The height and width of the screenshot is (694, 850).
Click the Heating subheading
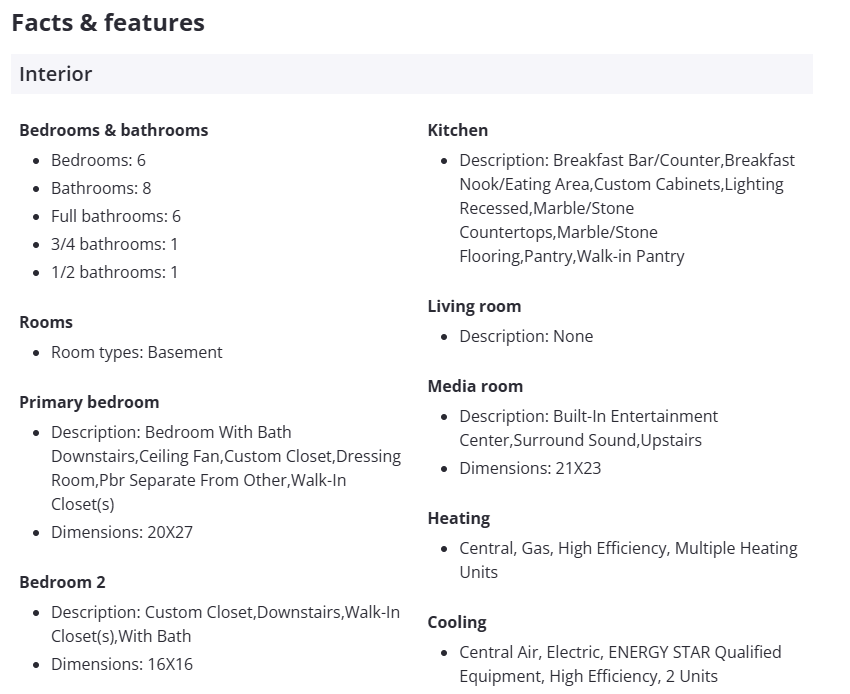[459, 518]
